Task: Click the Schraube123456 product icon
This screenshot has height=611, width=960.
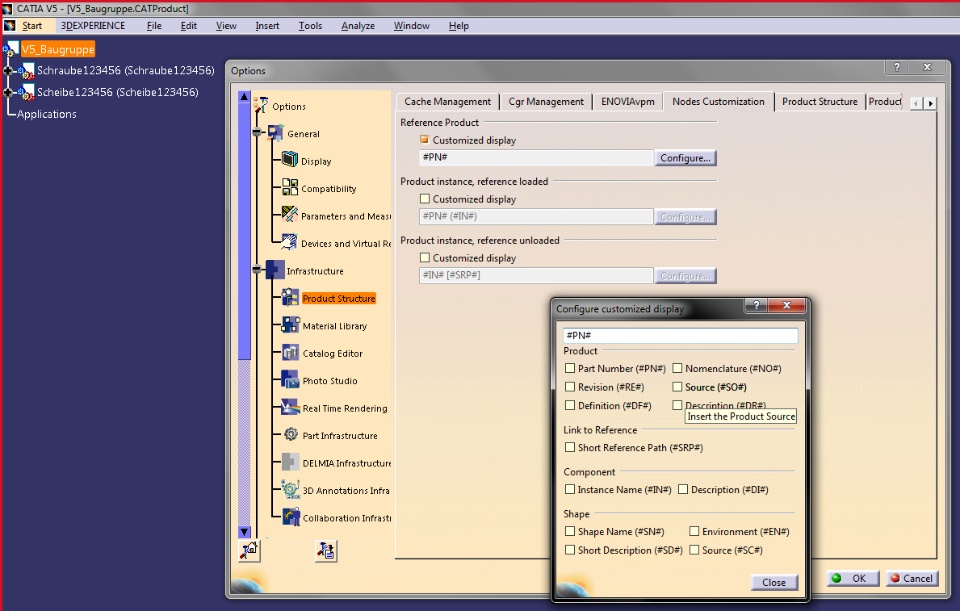Action: click(x=26, y=71)
